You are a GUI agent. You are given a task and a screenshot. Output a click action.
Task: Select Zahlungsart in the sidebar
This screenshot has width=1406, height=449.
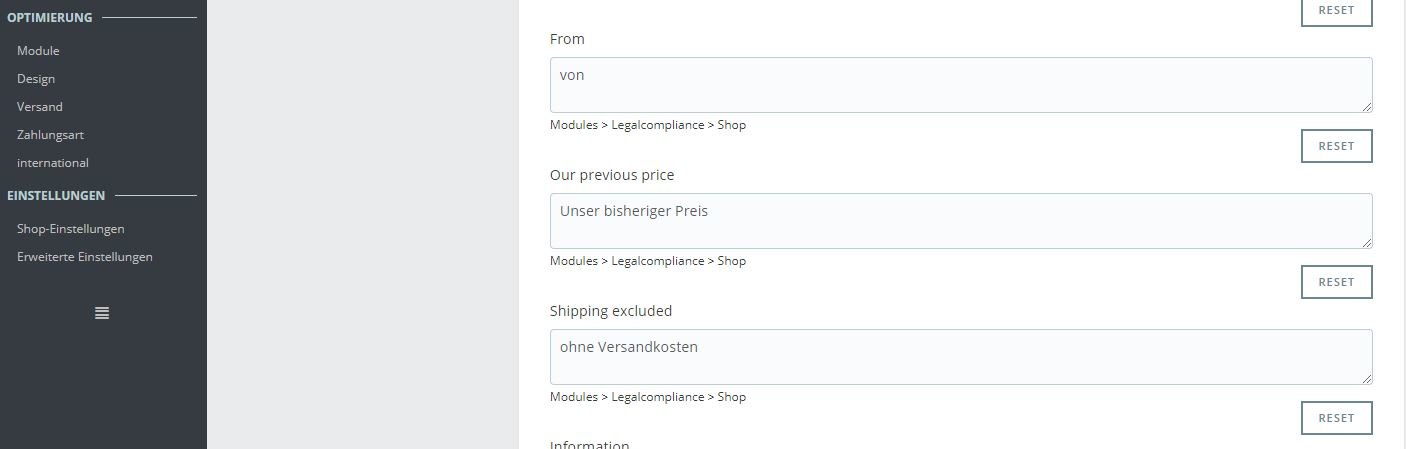pyautogui.click(x=50, y=135)
